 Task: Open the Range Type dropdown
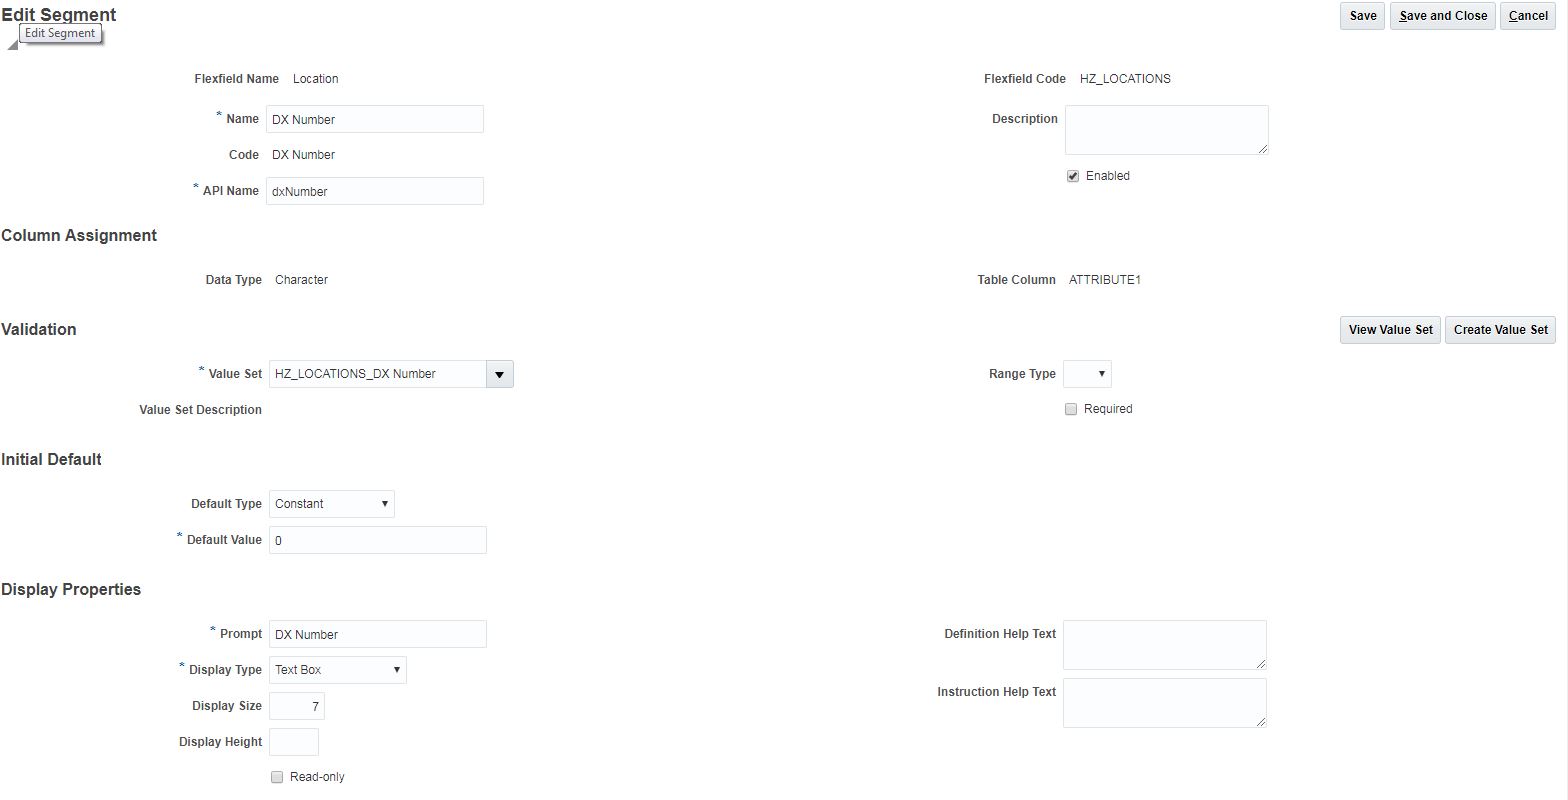coord(1087,373)
